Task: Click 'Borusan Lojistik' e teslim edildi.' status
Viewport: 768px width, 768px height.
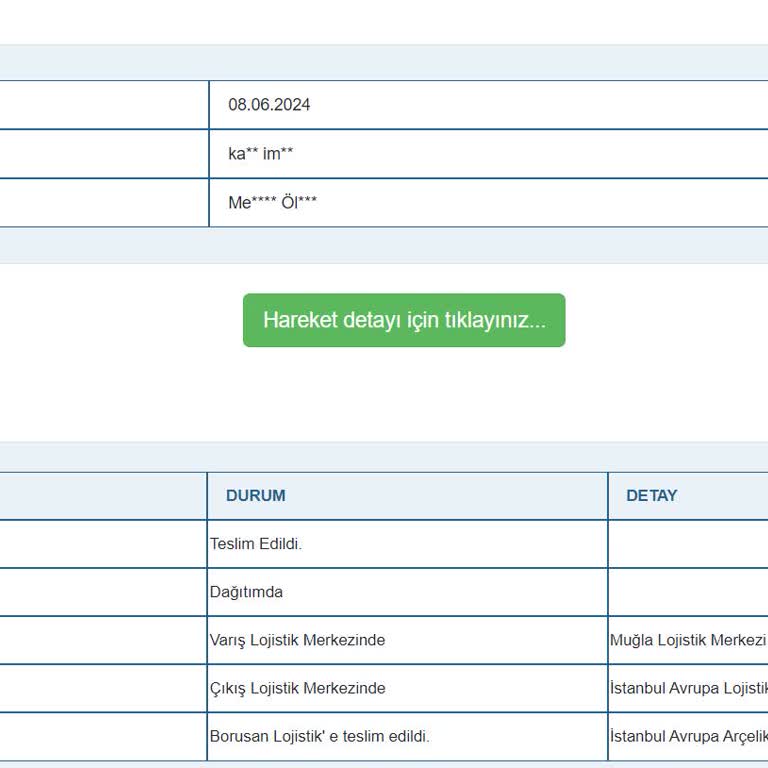Action: [319, 736]
